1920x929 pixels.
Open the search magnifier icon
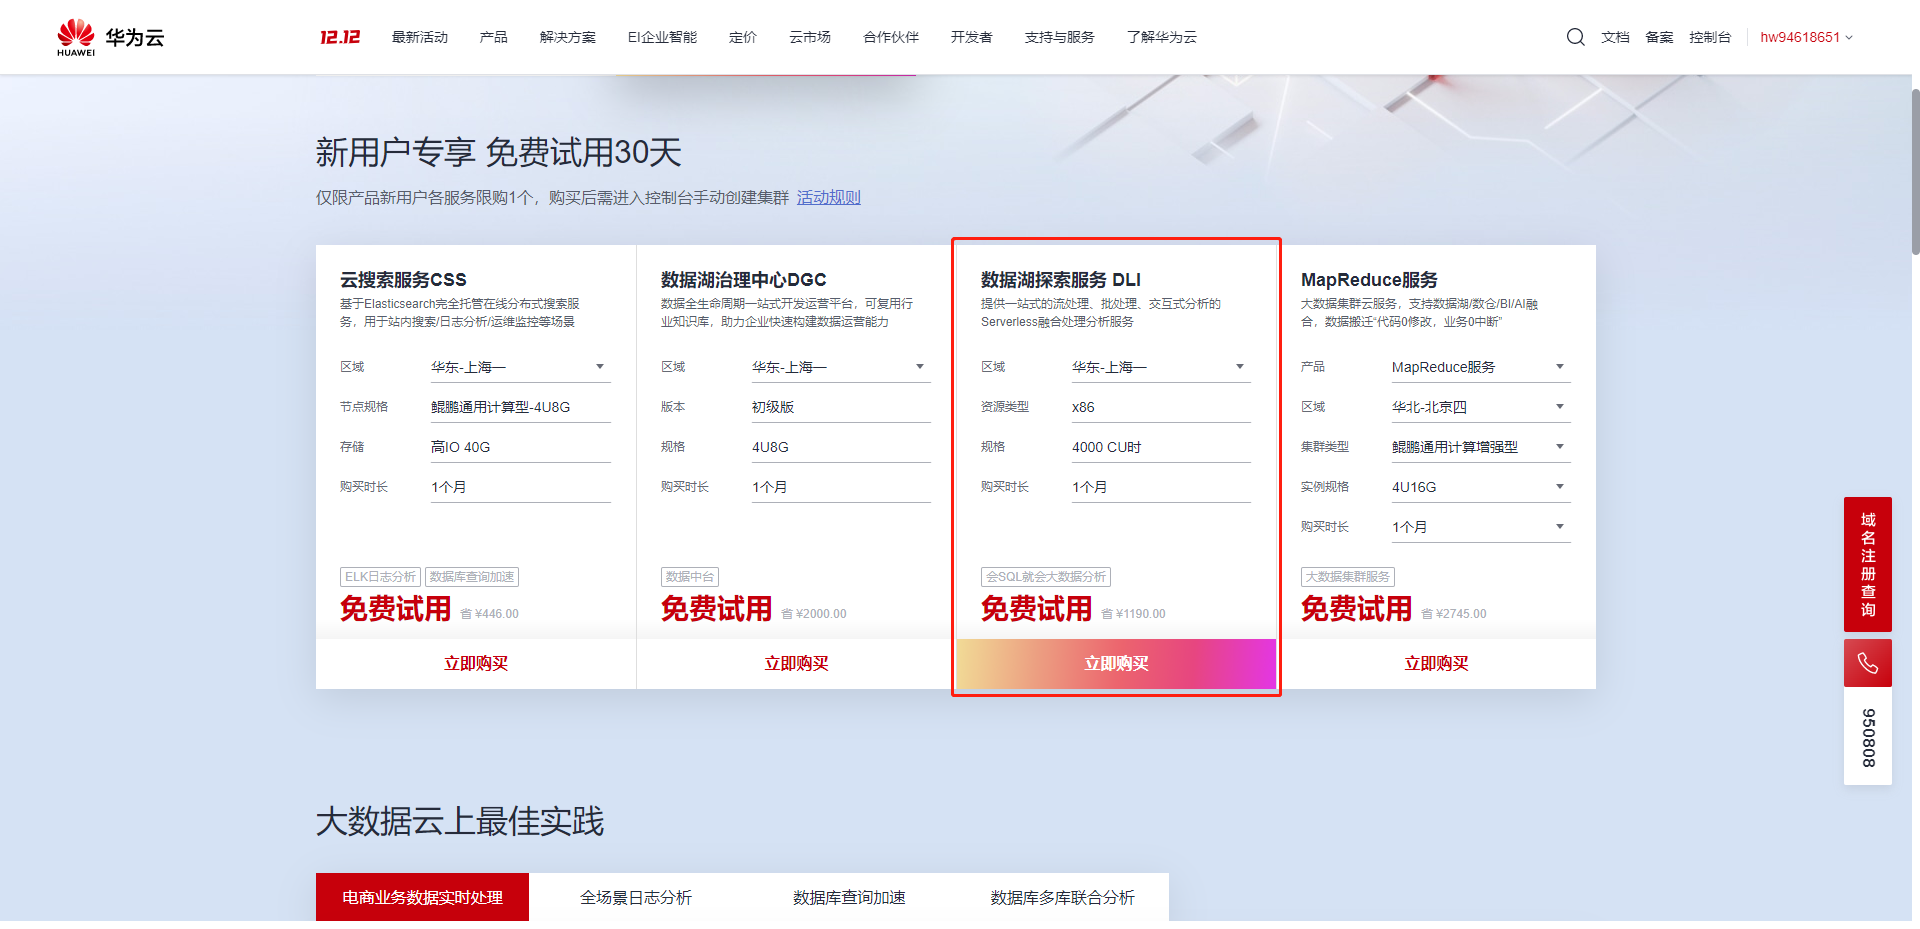(1575, 37)
